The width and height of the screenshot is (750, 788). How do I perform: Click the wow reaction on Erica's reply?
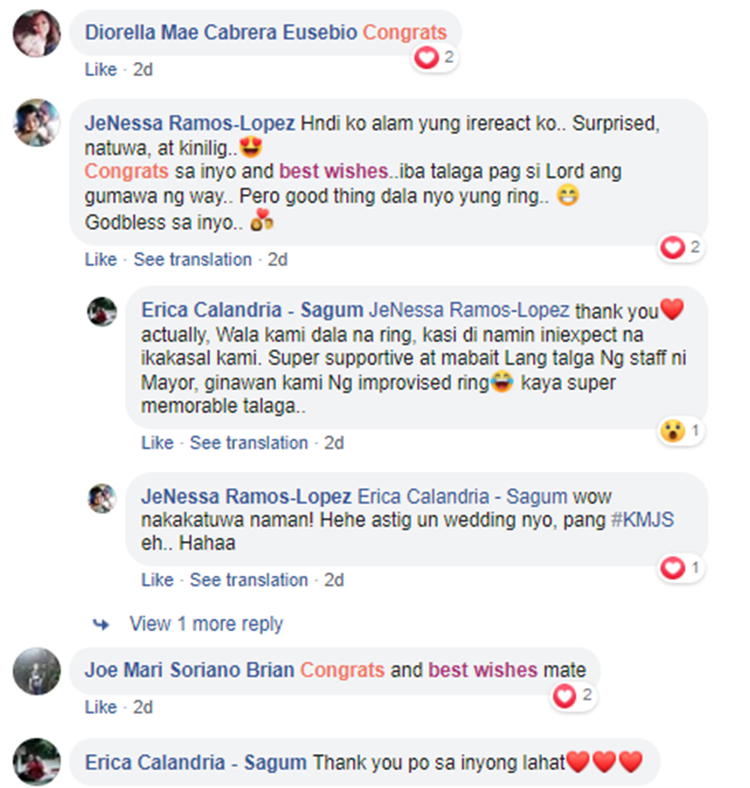[x=673, y=431]
